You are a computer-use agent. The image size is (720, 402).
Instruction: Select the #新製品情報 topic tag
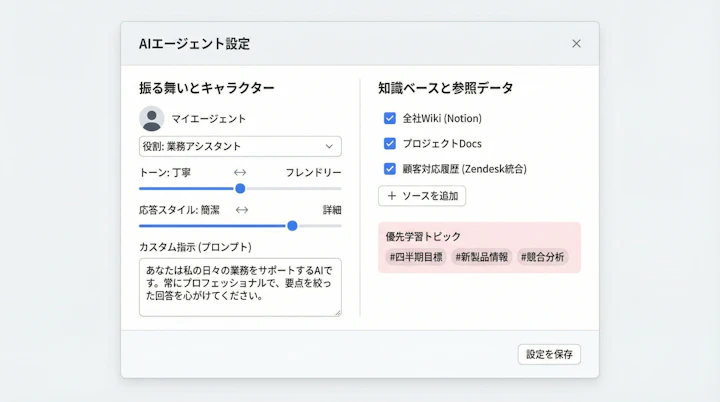pyautogui.click(x=482, y=257)
